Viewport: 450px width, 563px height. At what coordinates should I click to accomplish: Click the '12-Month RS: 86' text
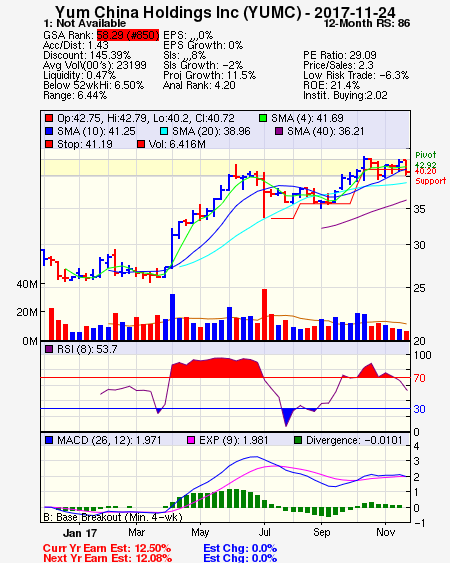367,23
